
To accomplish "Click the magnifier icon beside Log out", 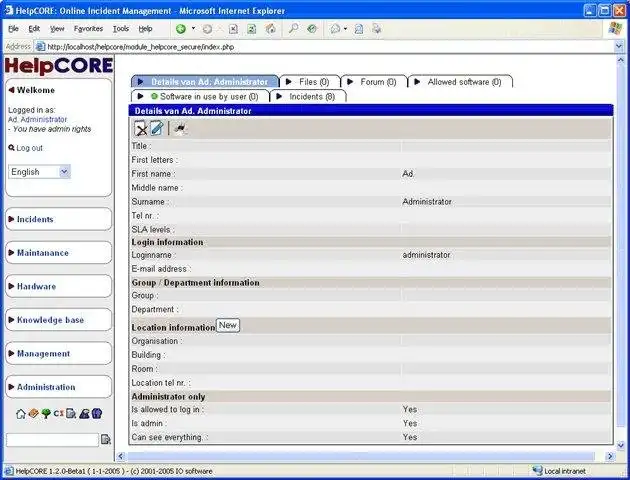I will tap(11, 148).
